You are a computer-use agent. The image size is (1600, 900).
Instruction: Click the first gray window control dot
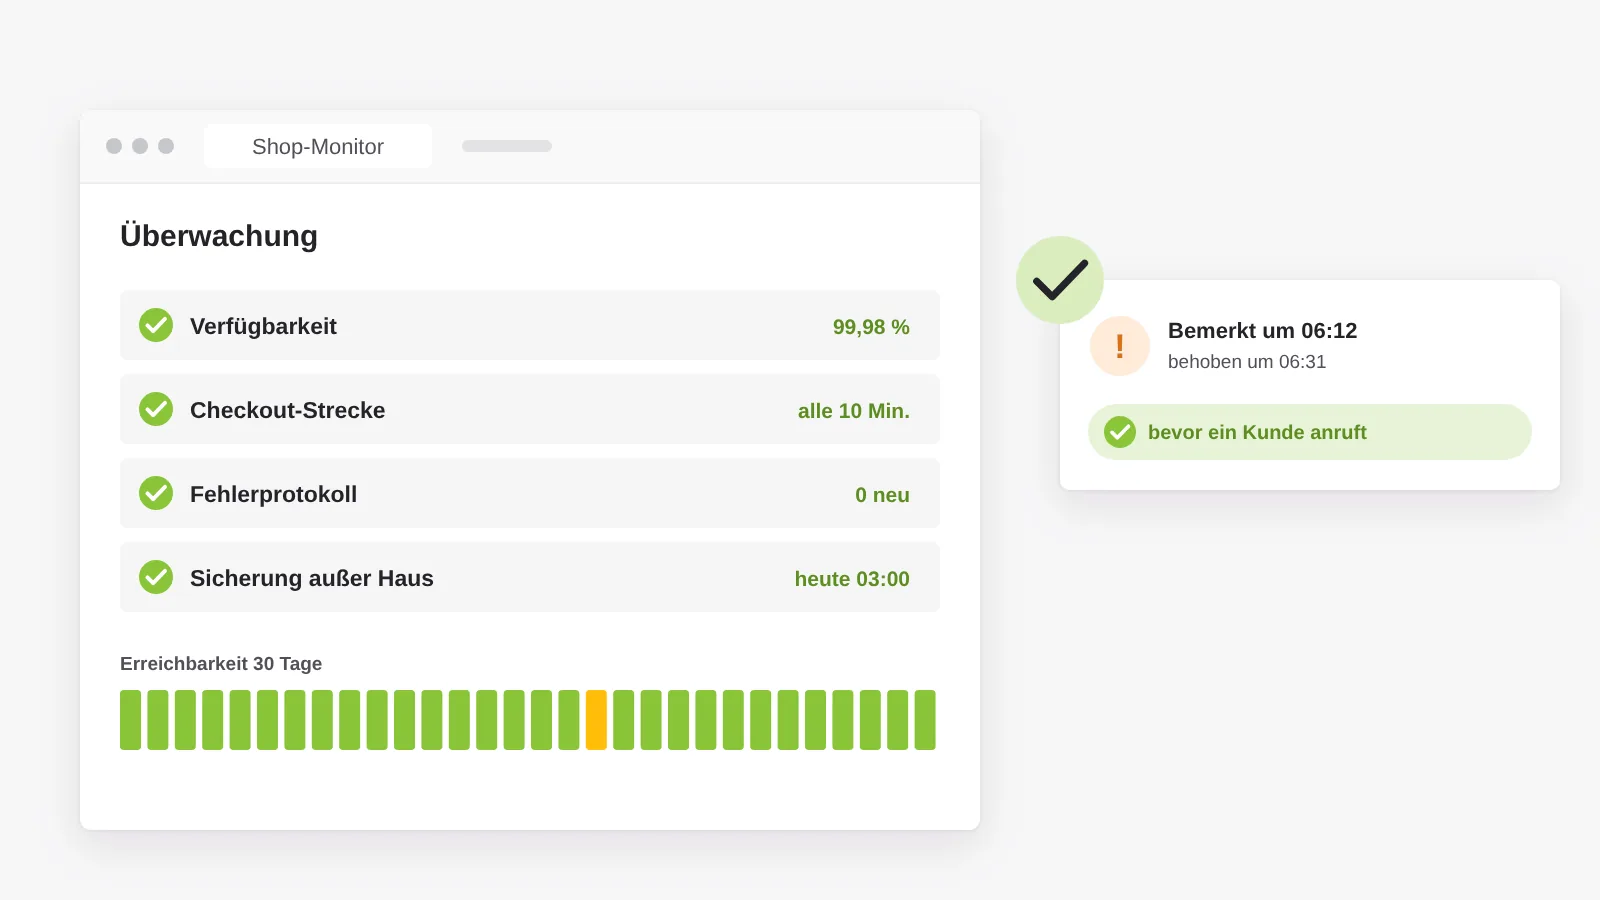pos(114,146)
